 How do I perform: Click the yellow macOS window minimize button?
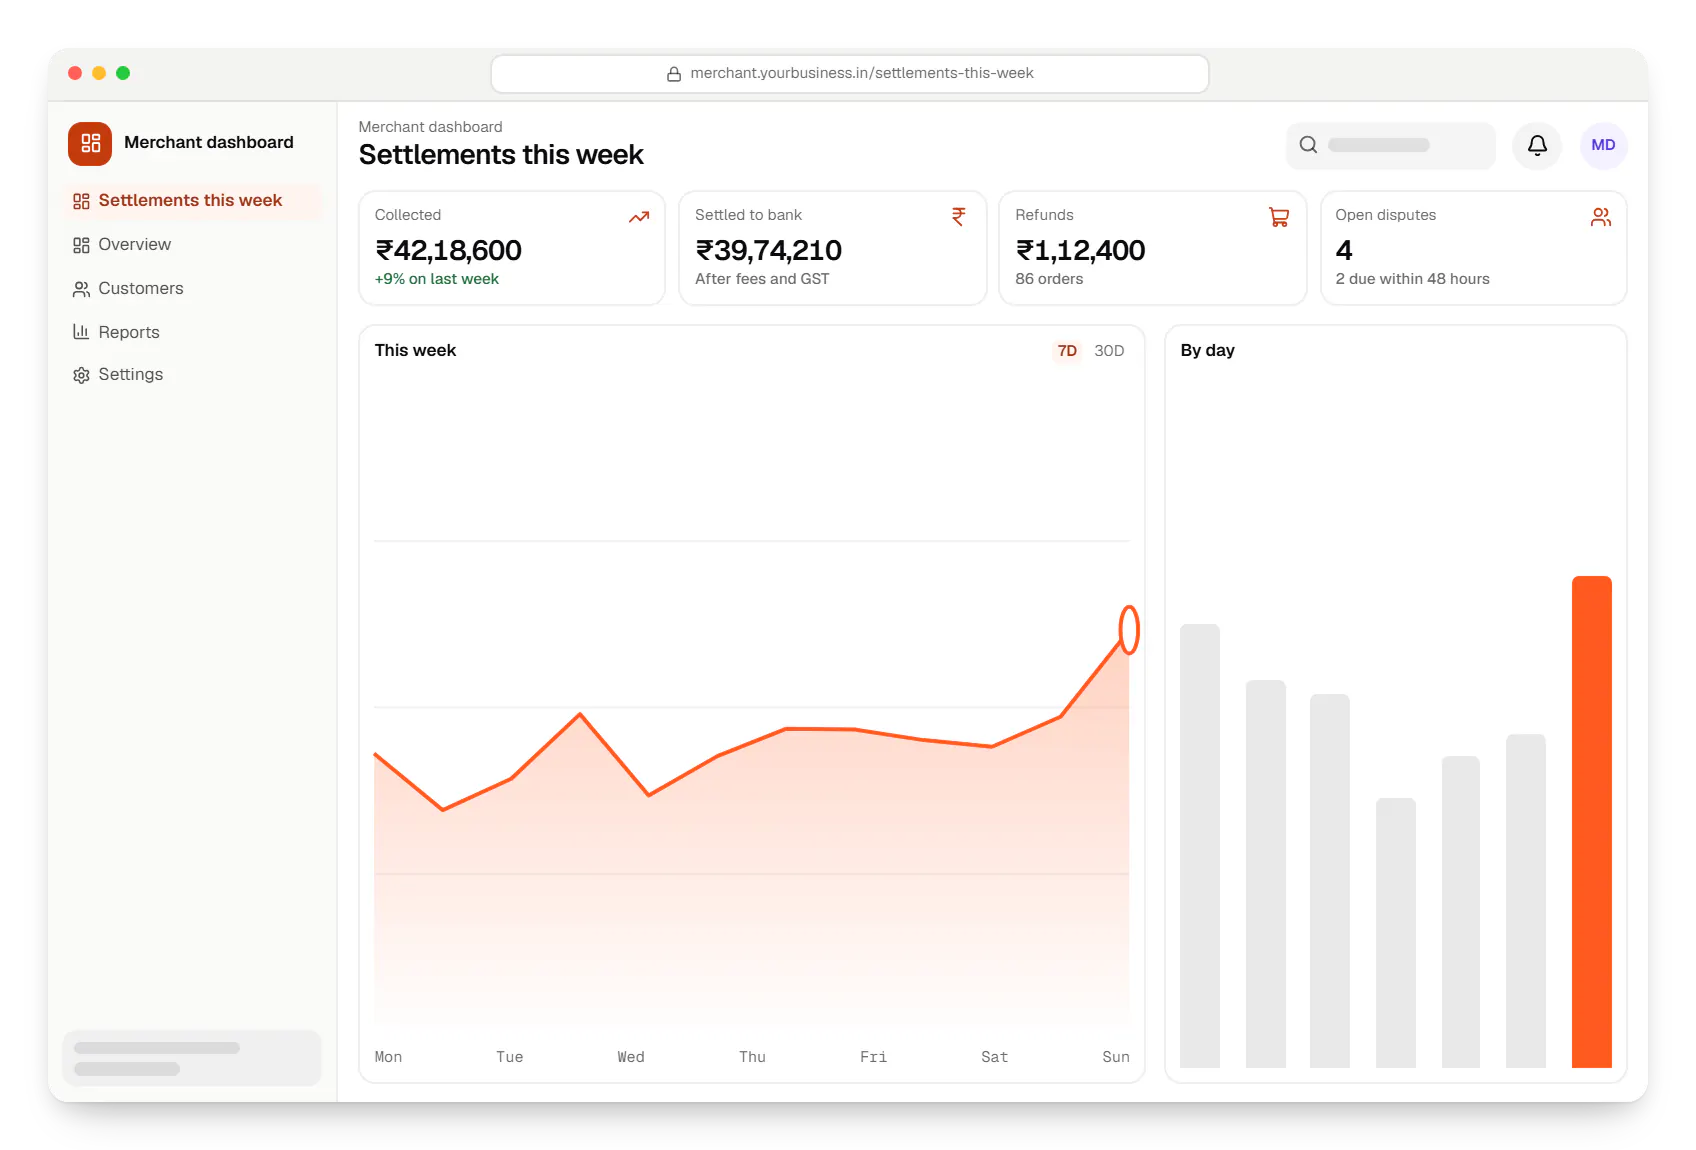pos(99,73)
